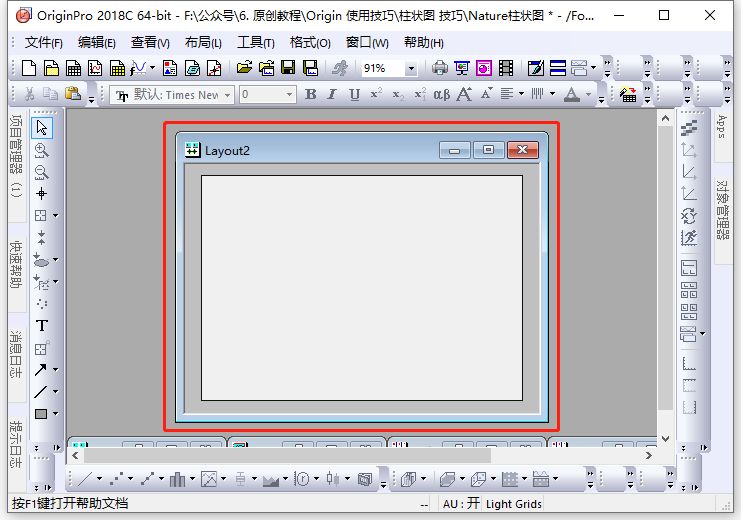
Task: Click the film strip video icon
Action: pyautogui.click(x=506, y=69)
